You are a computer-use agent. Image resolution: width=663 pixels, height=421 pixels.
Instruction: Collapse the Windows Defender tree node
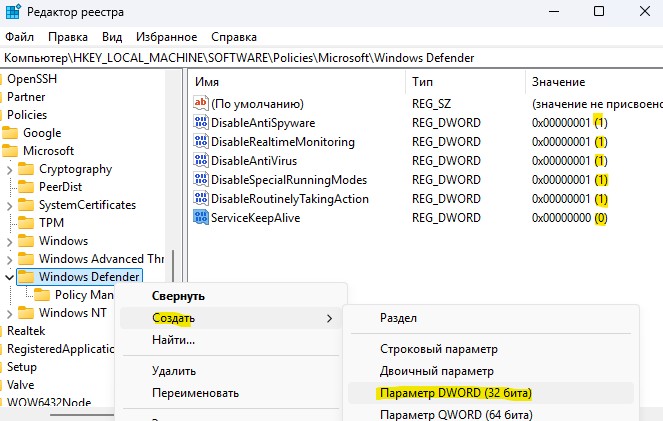pos(9,277)
